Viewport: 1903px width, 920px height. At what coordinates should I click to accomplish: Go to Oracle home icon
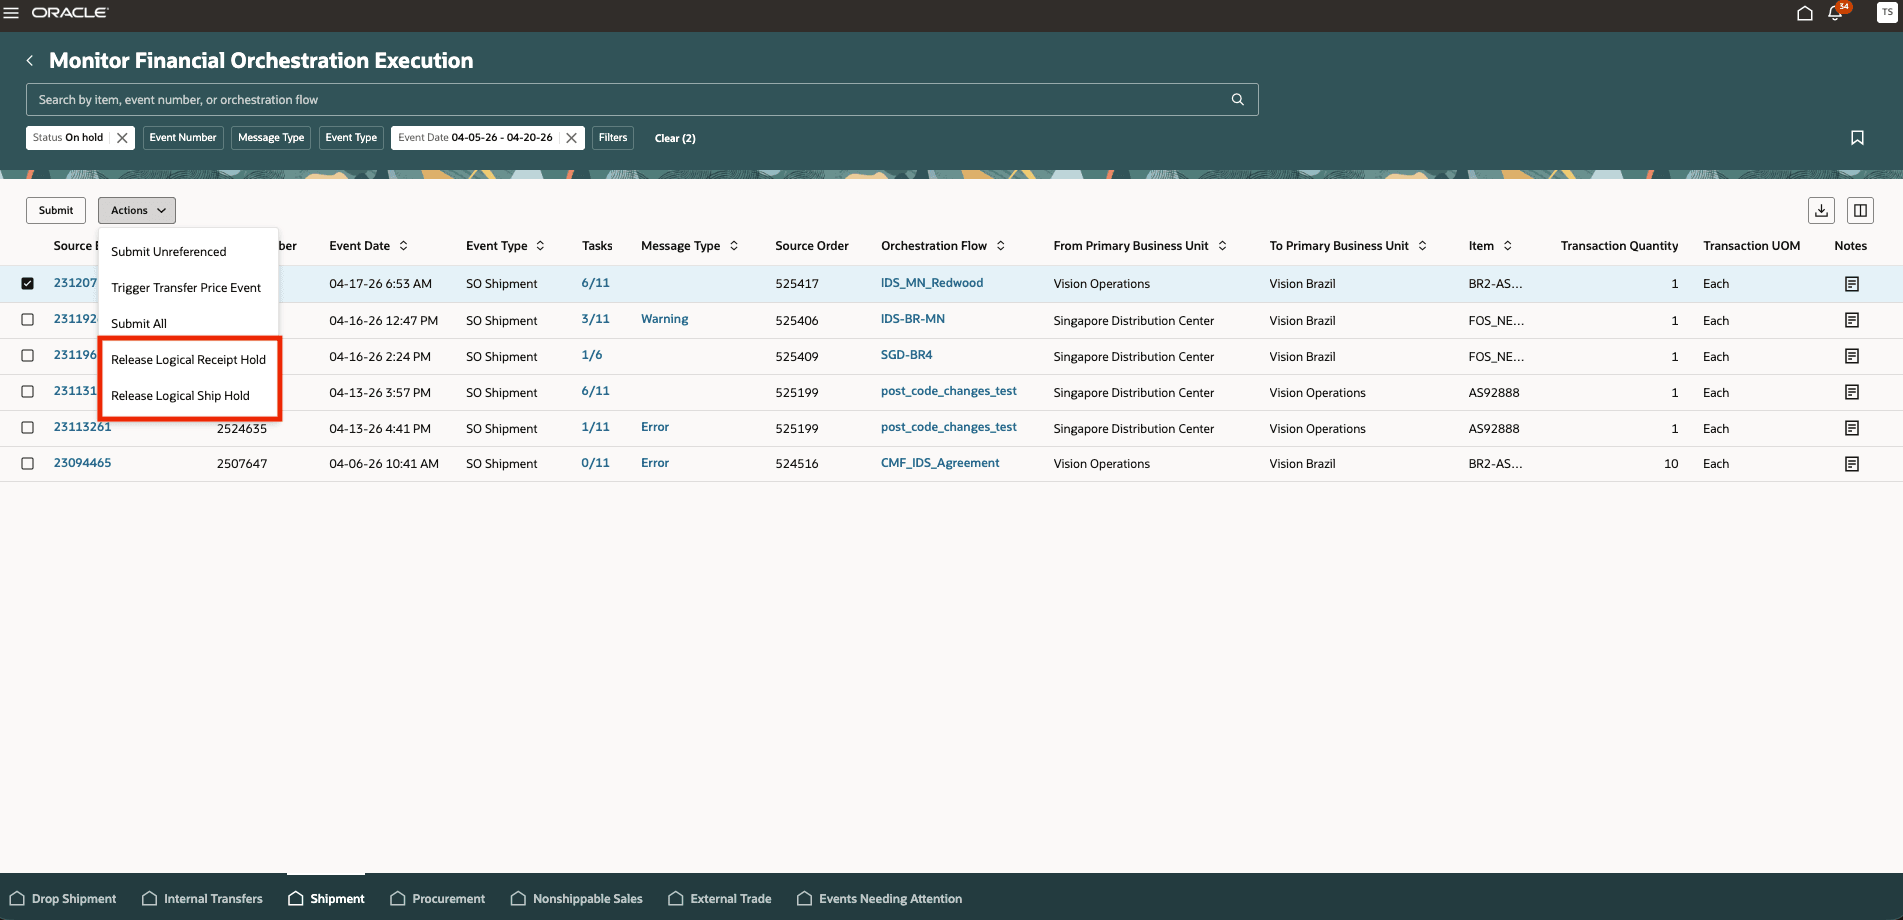[x=1804, y=13]
